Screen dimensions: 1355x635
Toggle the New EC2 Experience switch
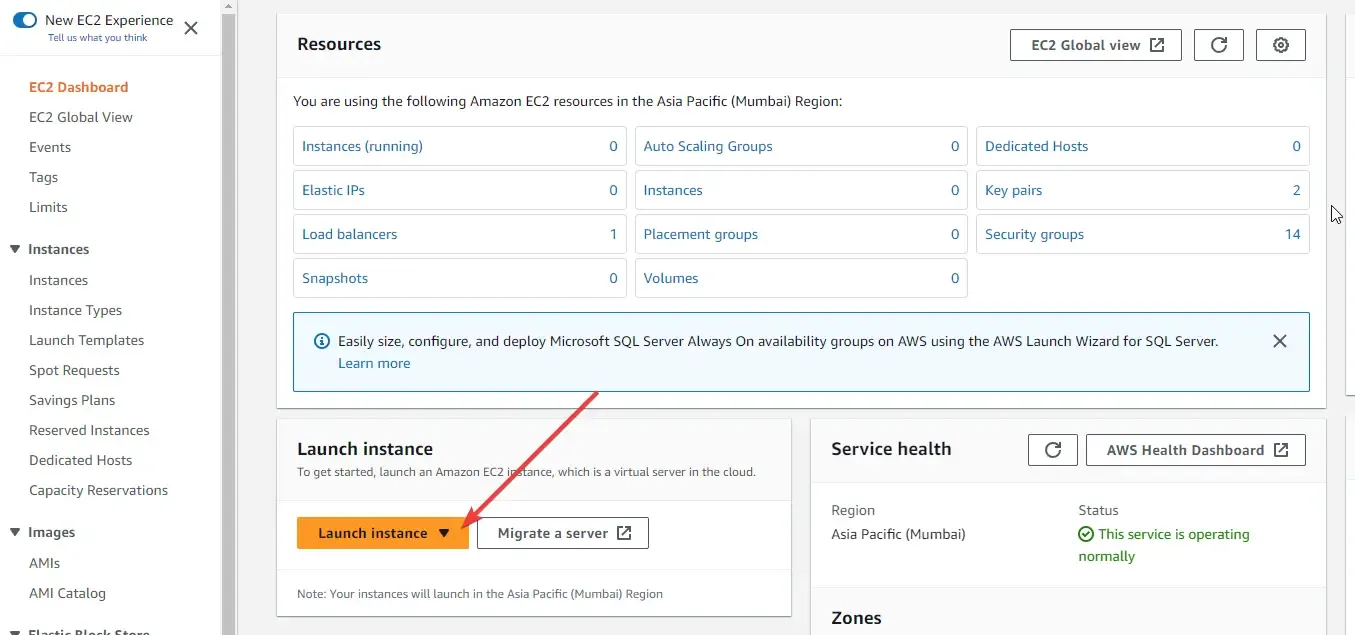pyautogui.click(x=23, y=19)
